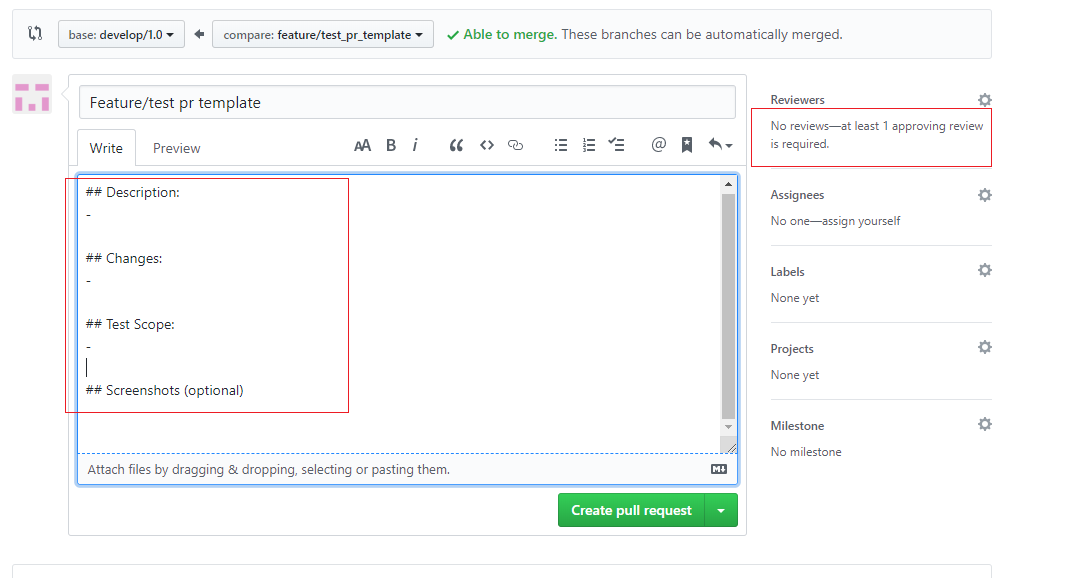Apply bold formatting from the toolbar
Viewport: 1066px width, 578px height.
(391, 145)
